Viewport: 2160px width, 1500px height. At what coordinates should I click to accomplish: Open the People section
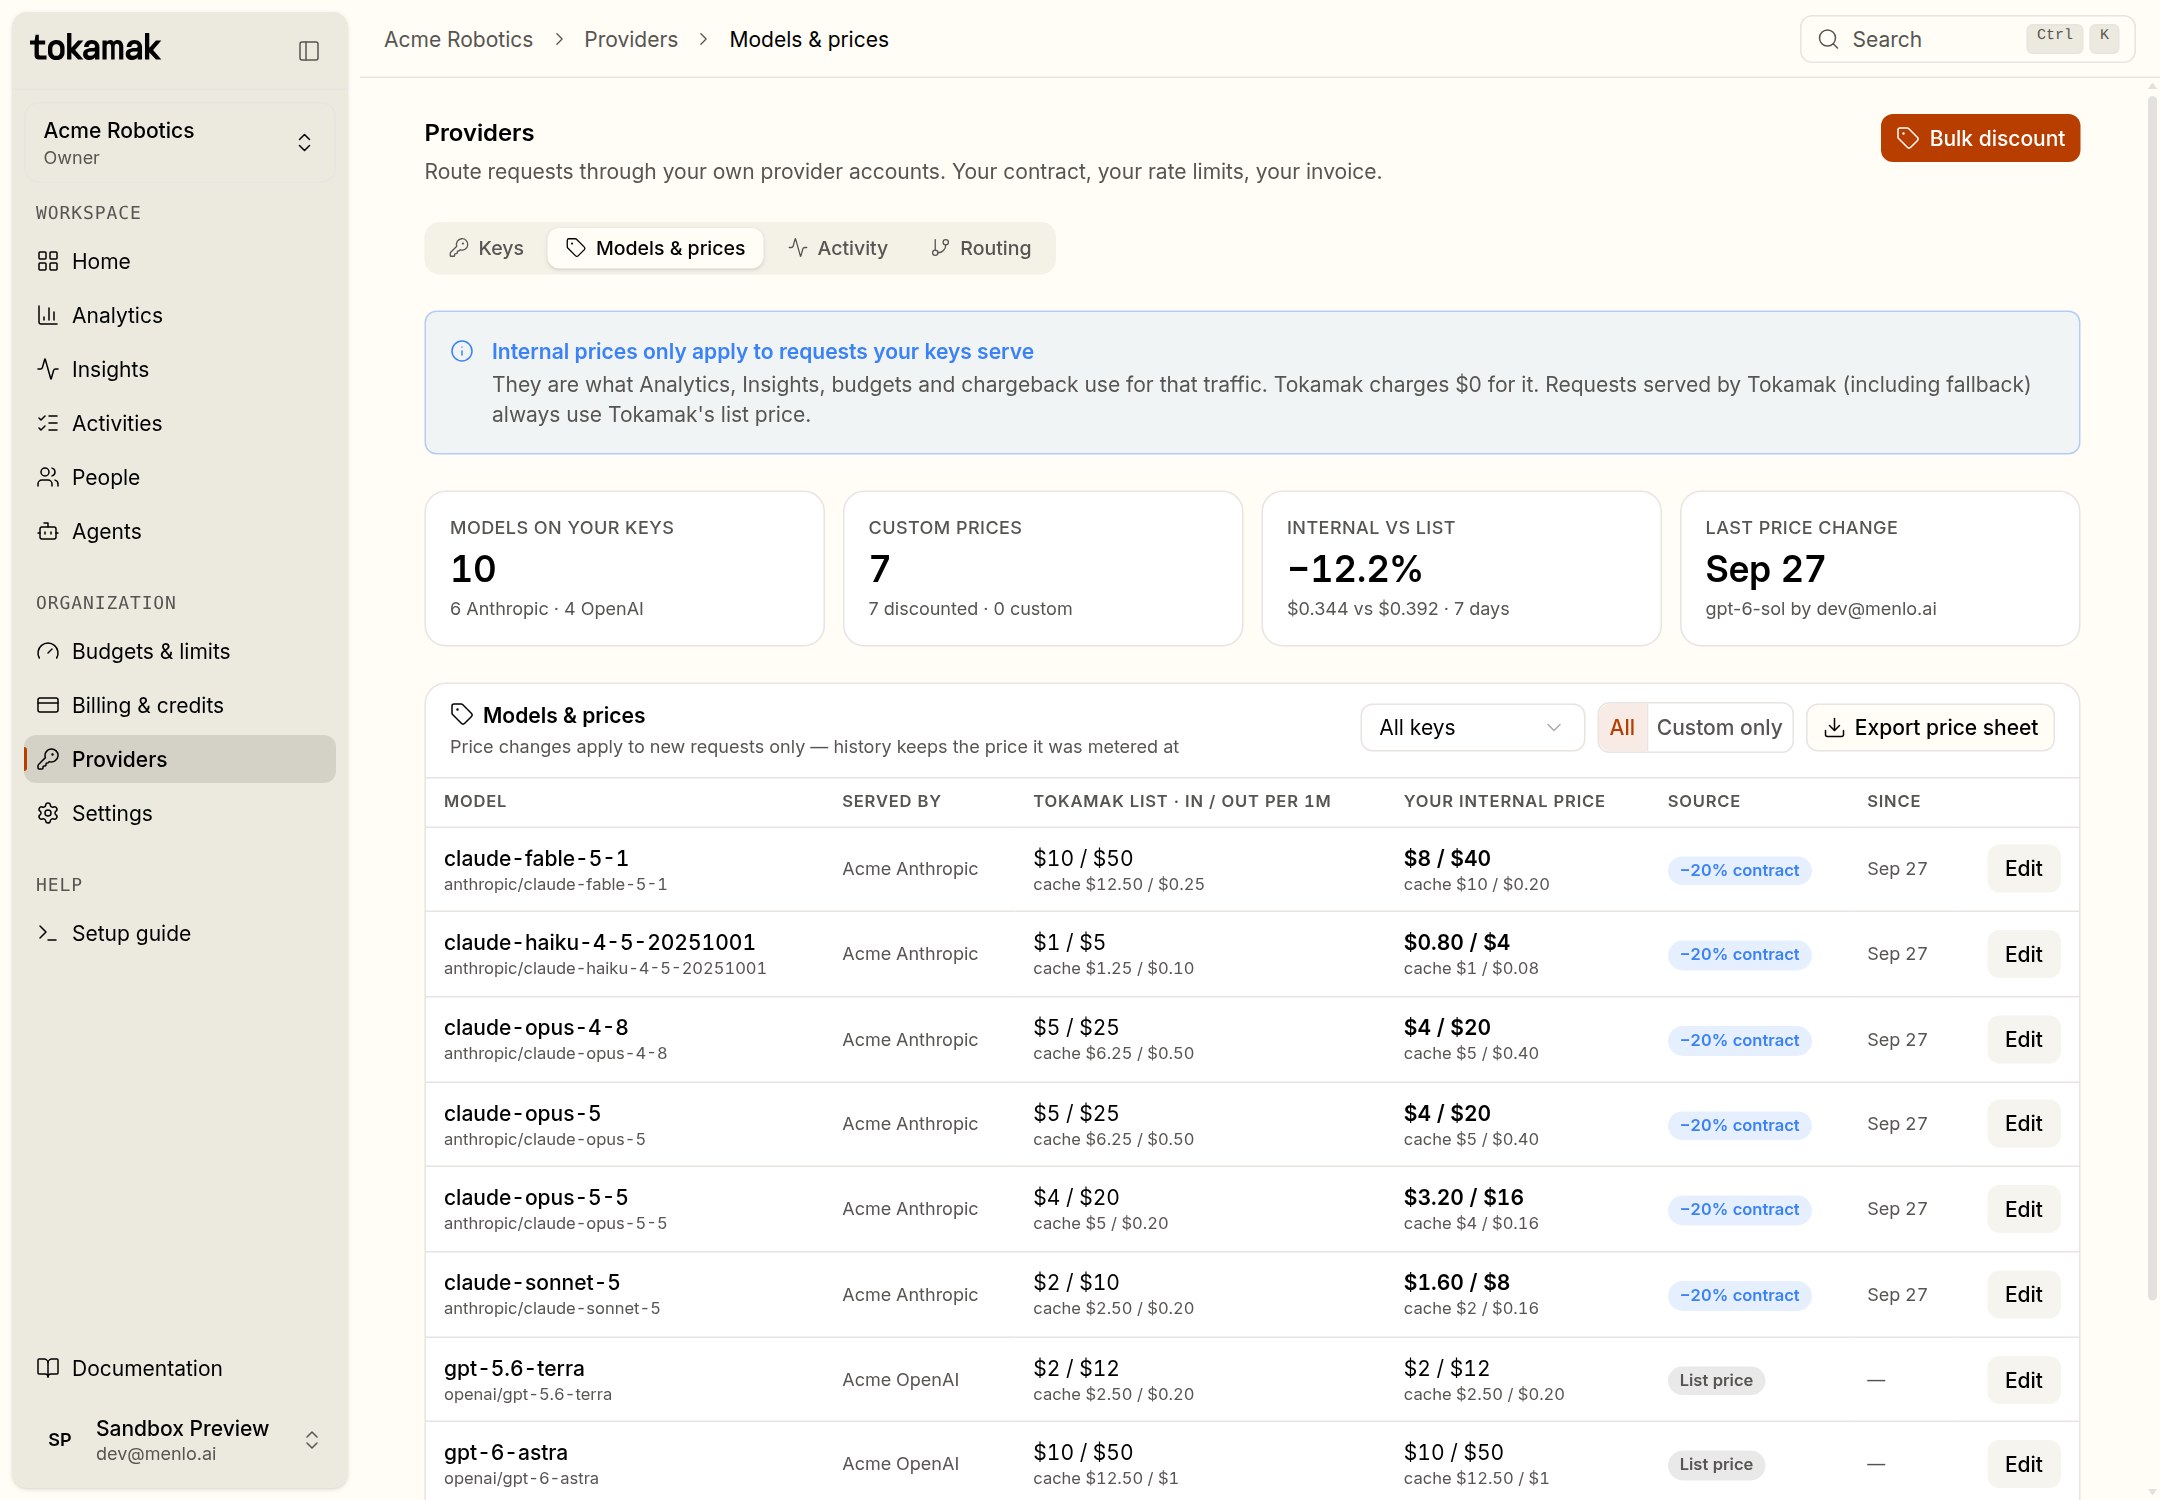point(180,477)
